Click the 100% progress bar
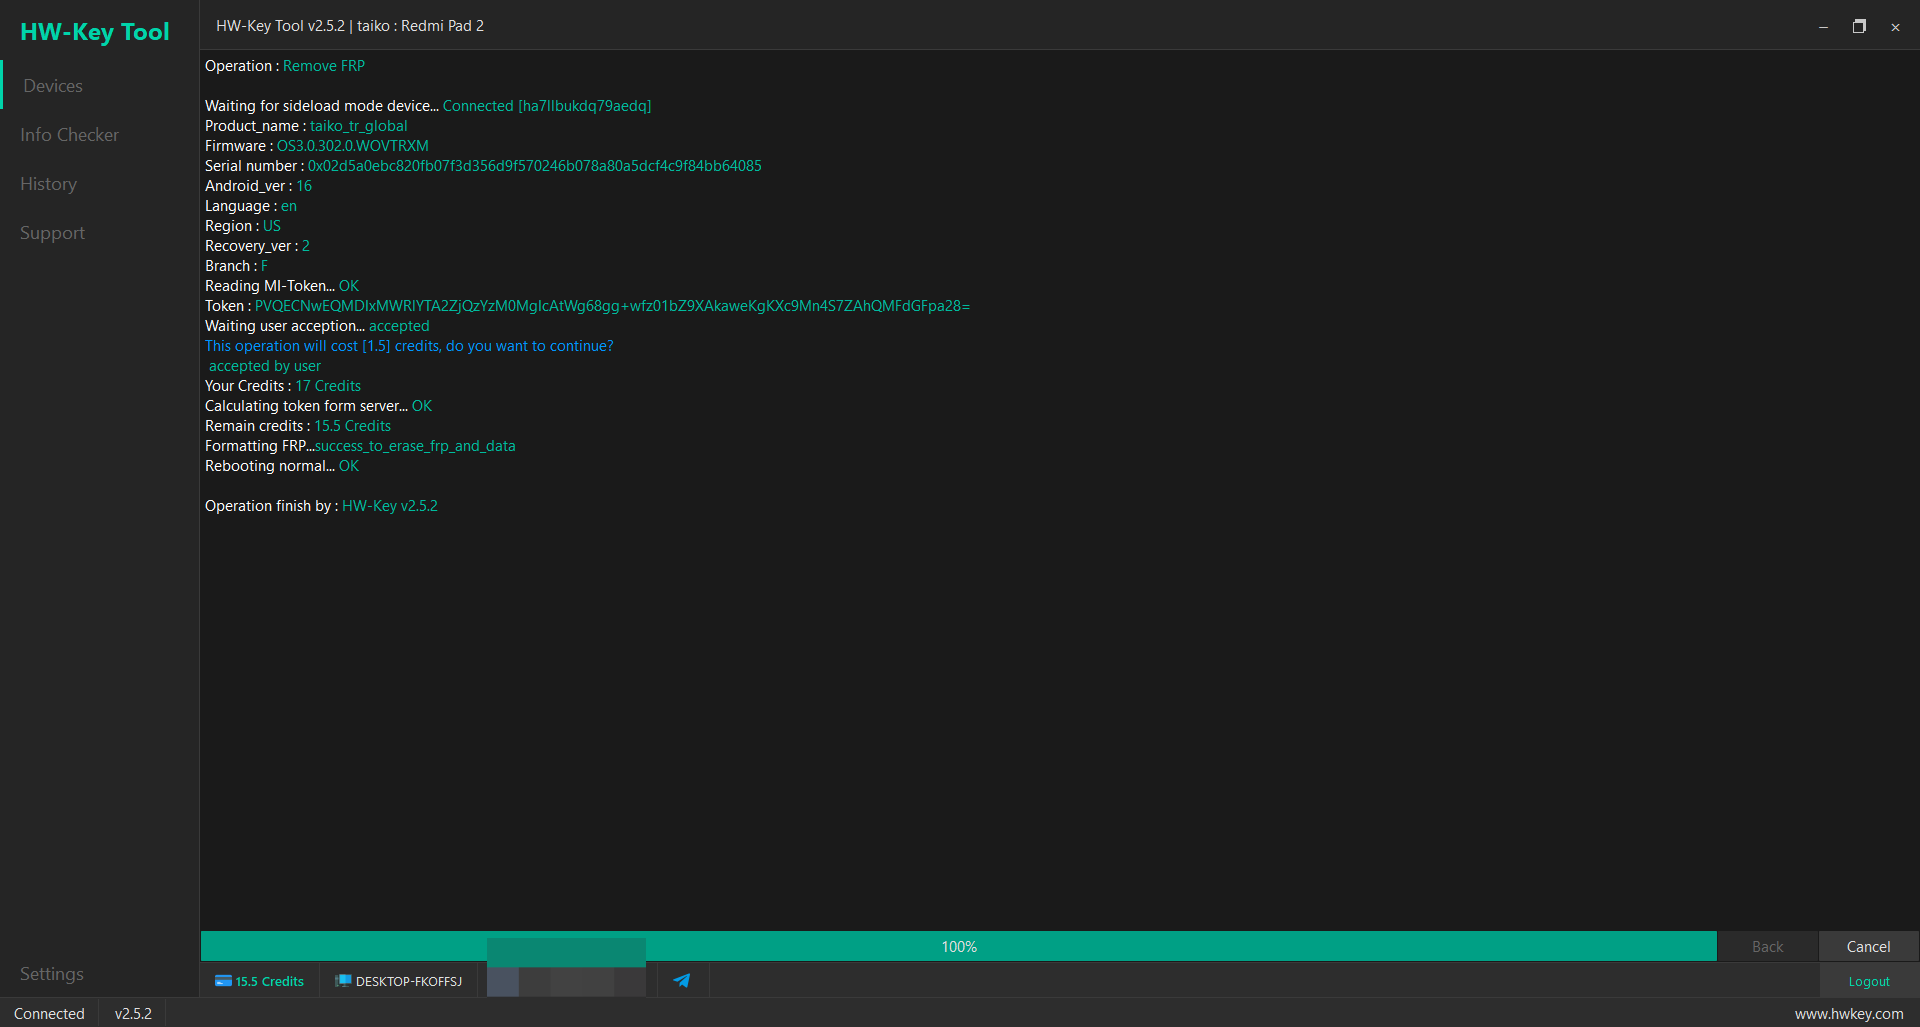The height and width of the screenshot is (1027, 1920). tap(959, 947)
